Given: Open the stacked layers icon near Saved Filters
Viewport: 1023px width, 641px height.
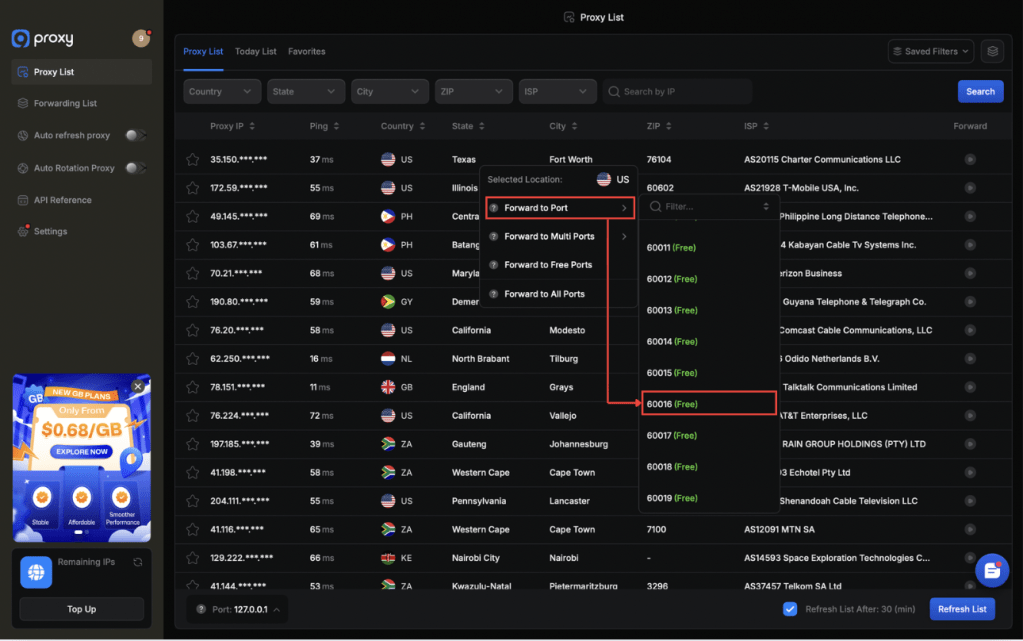Looking at the screenshot, I should coord(991,51).
